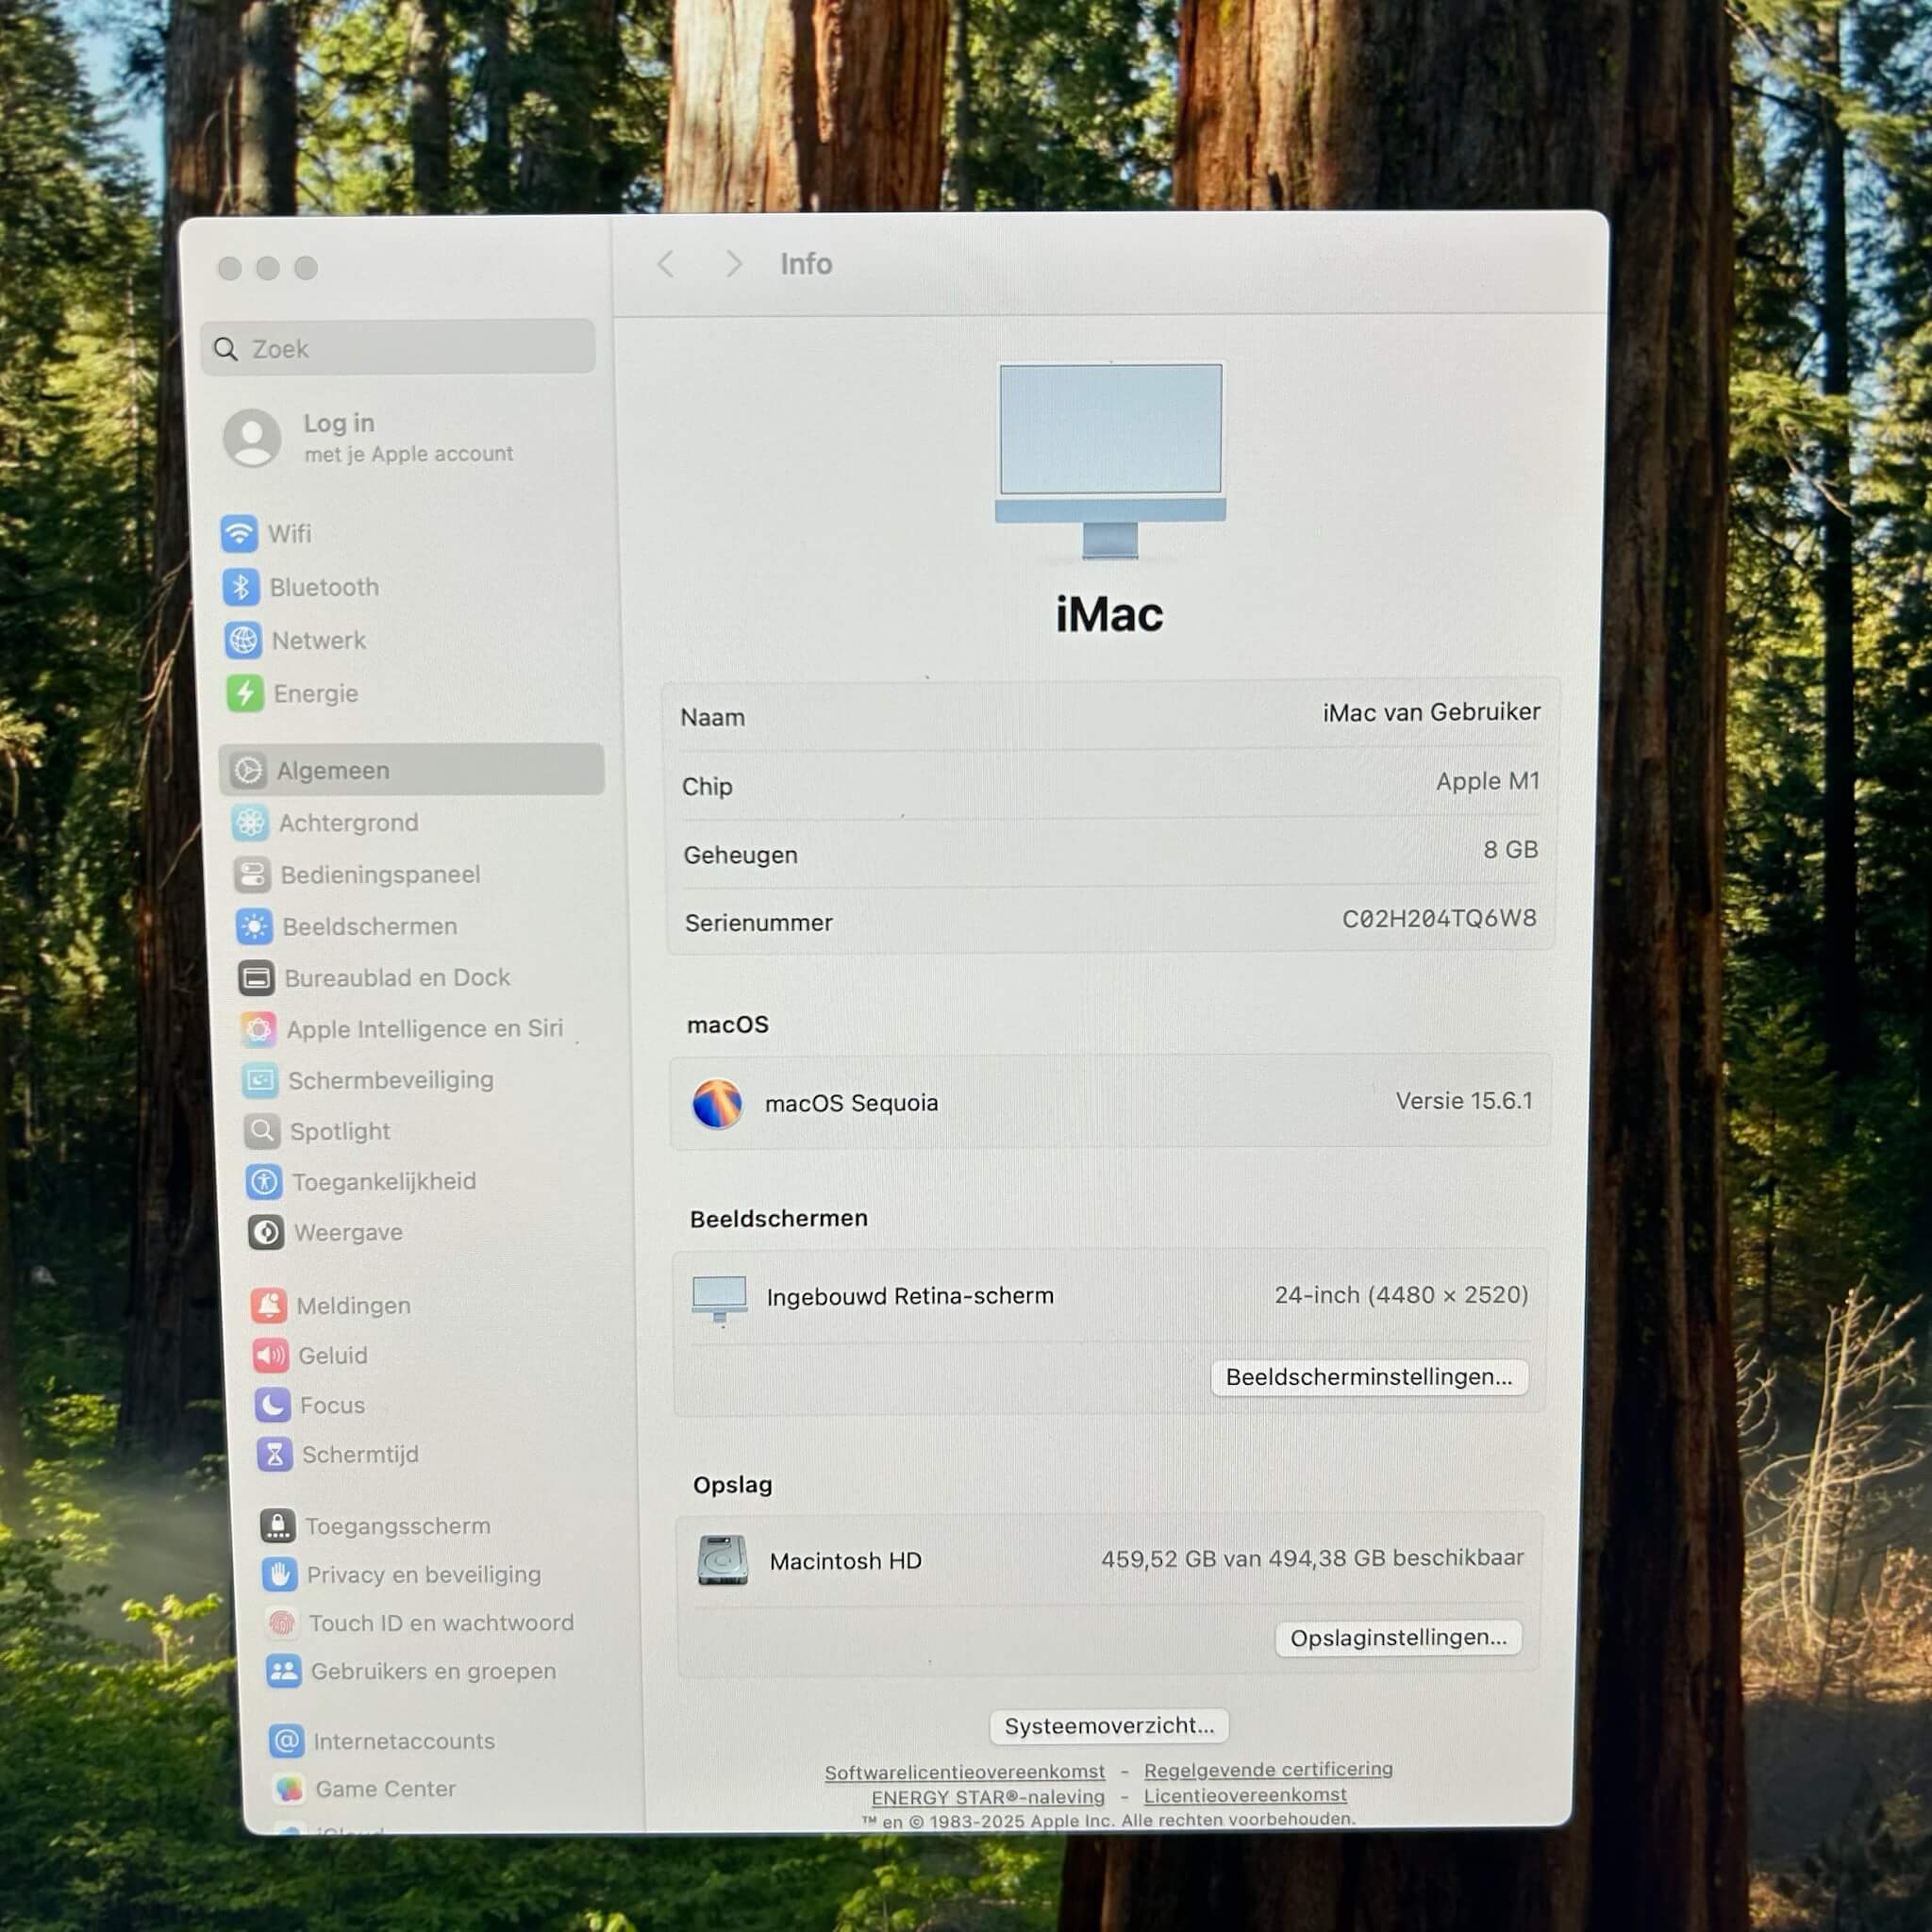
Task: Click the name iMac van Gebruiker
Action: (x=1431, y=712)
